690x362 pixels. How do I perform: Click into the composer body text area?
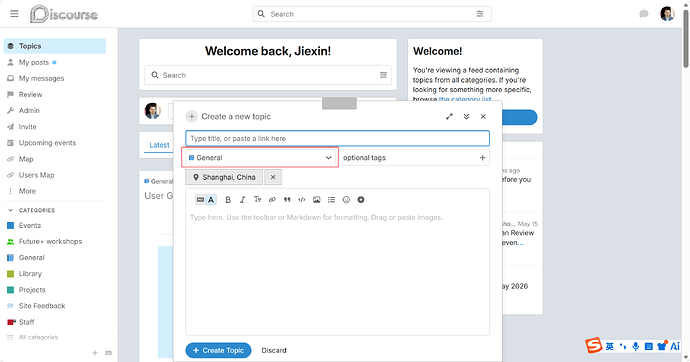(338, 273)
